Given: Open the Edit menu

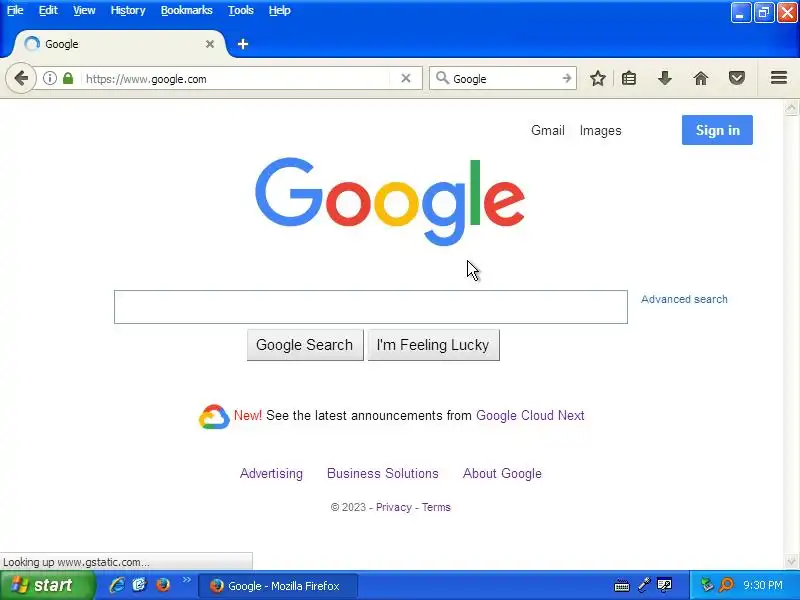Looking at the screenshot, I should click(48, 10).
